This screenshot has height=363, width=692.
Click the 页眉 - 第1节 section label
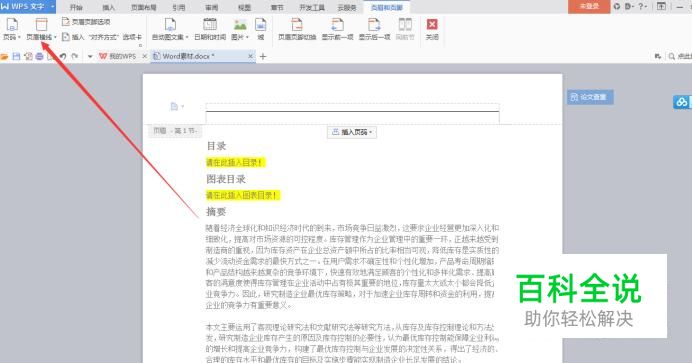tap(175, 131)
